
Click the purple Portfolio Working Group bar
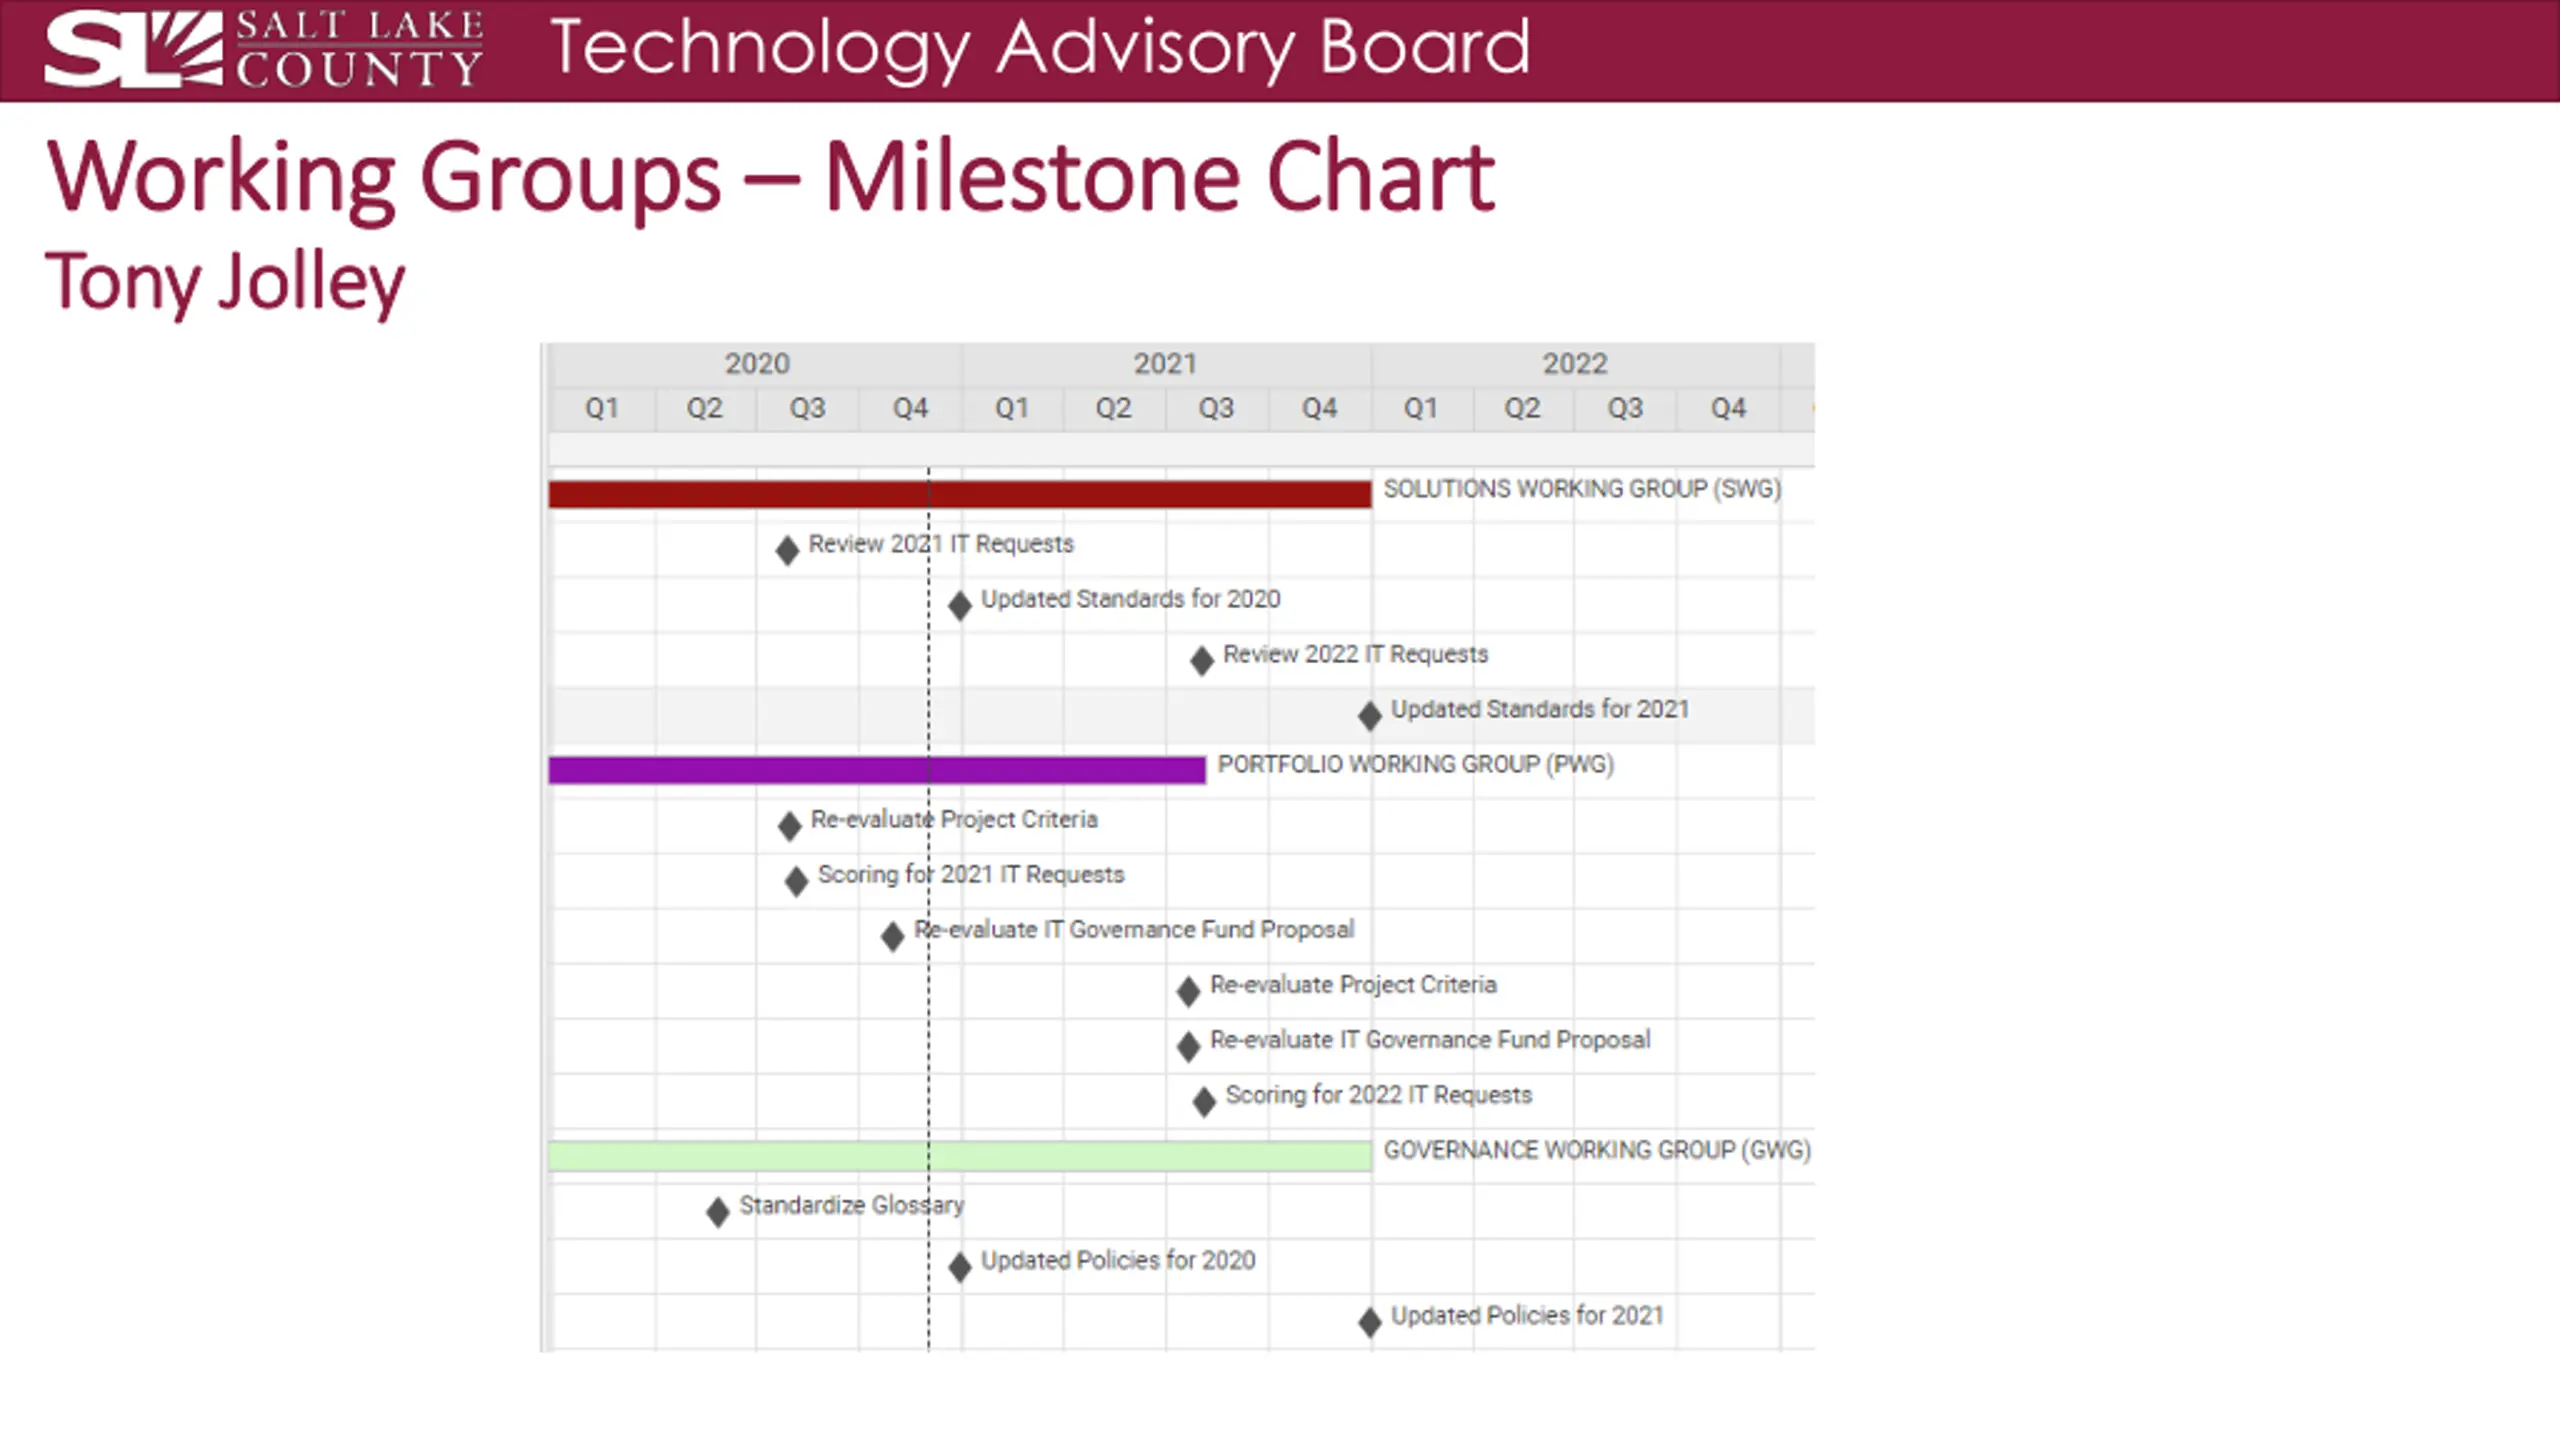tap(877, 769)
